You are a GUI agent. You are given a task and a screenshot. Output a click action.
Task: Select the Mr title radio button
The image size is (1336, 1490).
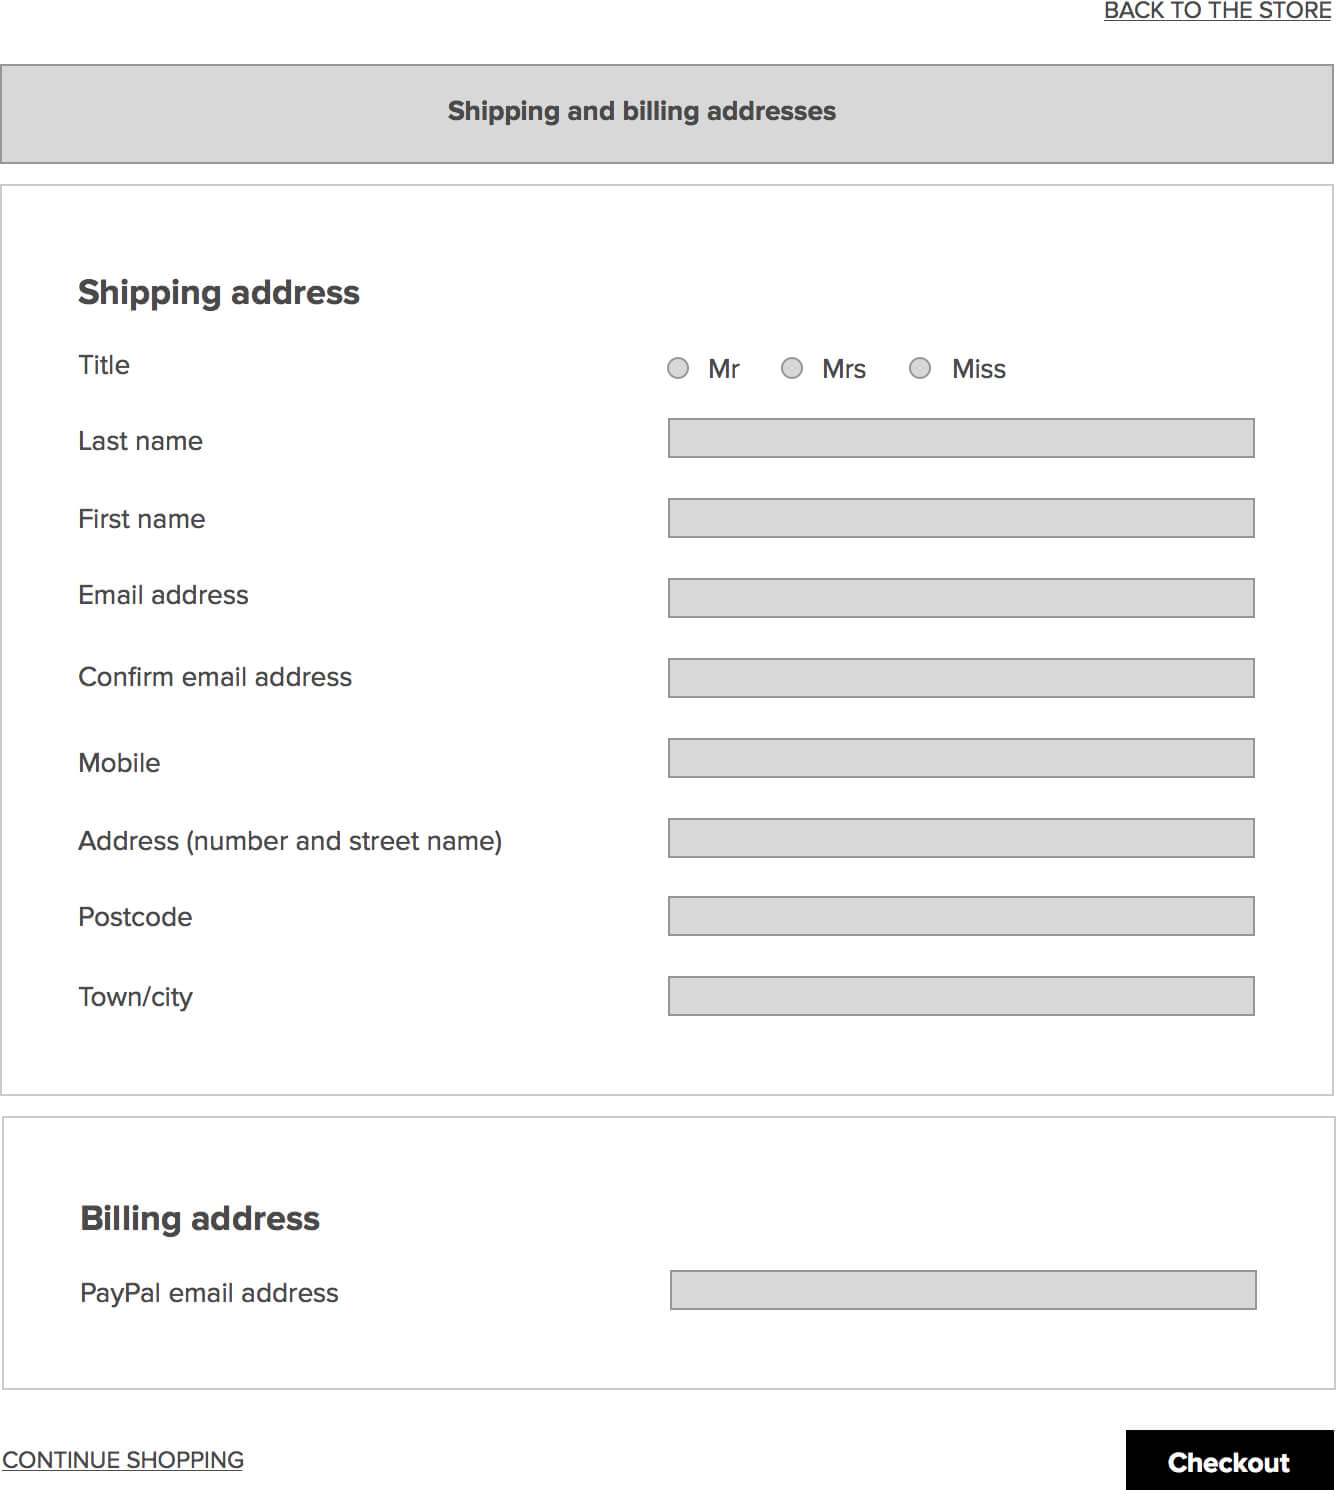678,368
